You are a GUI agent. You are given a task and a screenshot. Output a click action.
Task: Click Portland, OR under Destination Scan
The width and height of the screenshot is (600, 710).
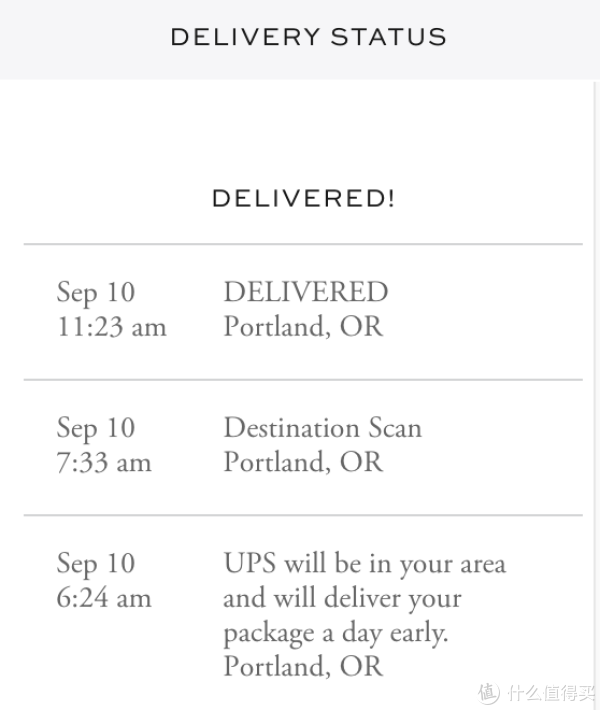[302, 462]
